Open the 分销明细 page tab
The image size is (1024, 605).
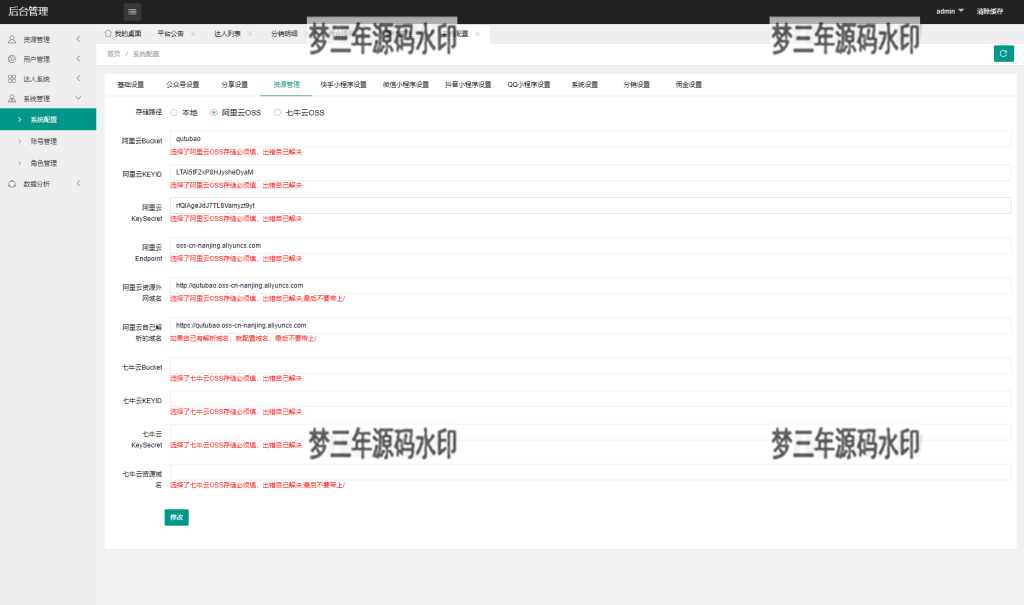[284, 34]
